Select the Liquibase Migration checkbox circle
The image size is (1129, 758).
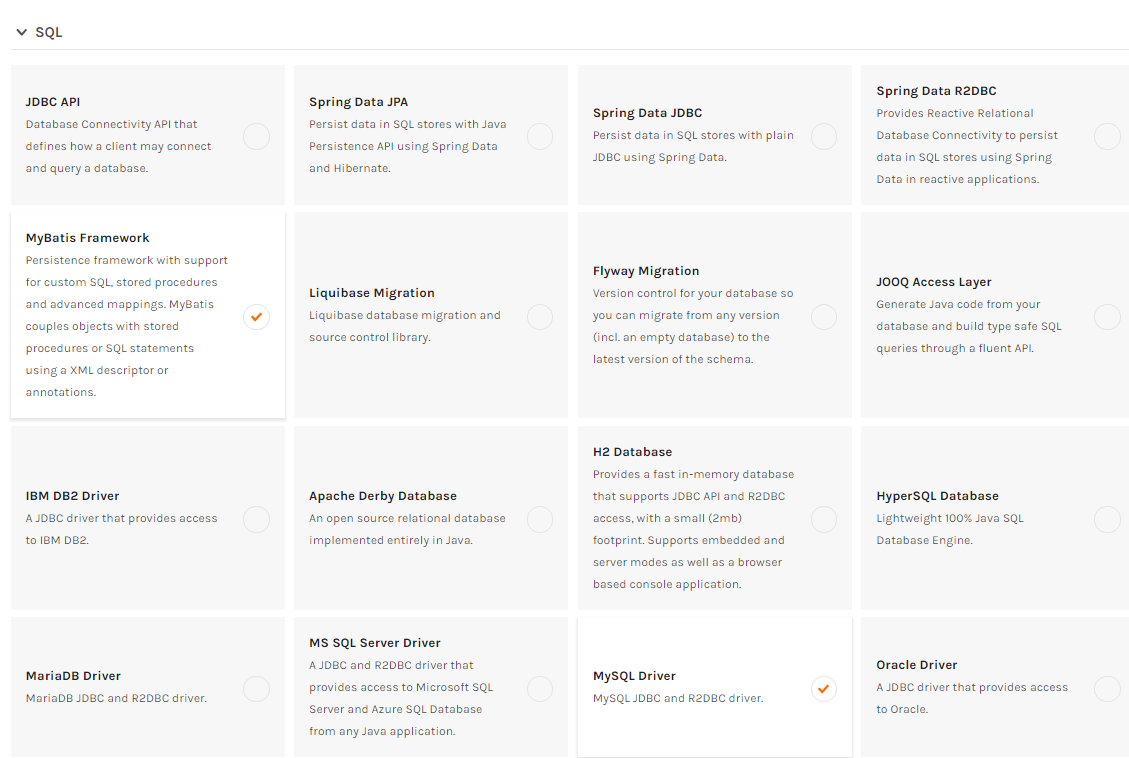coord(540,317)
